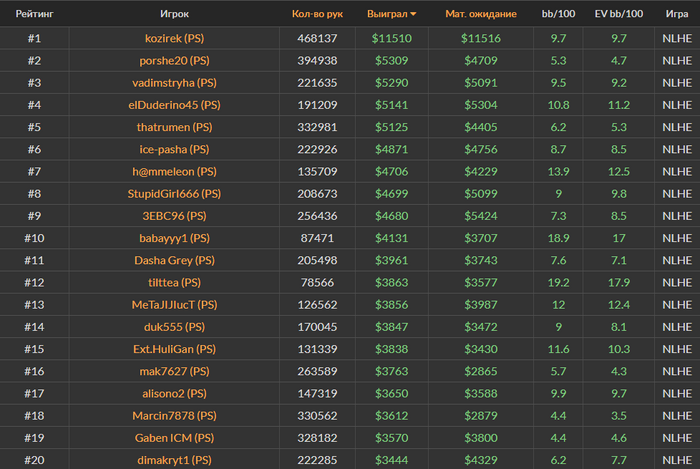The height and width of the screenshot is (469, 700).
Task: Select Ext.HuliGan (PS) player link
Action: pyautogui.click(x=175, y=349)
